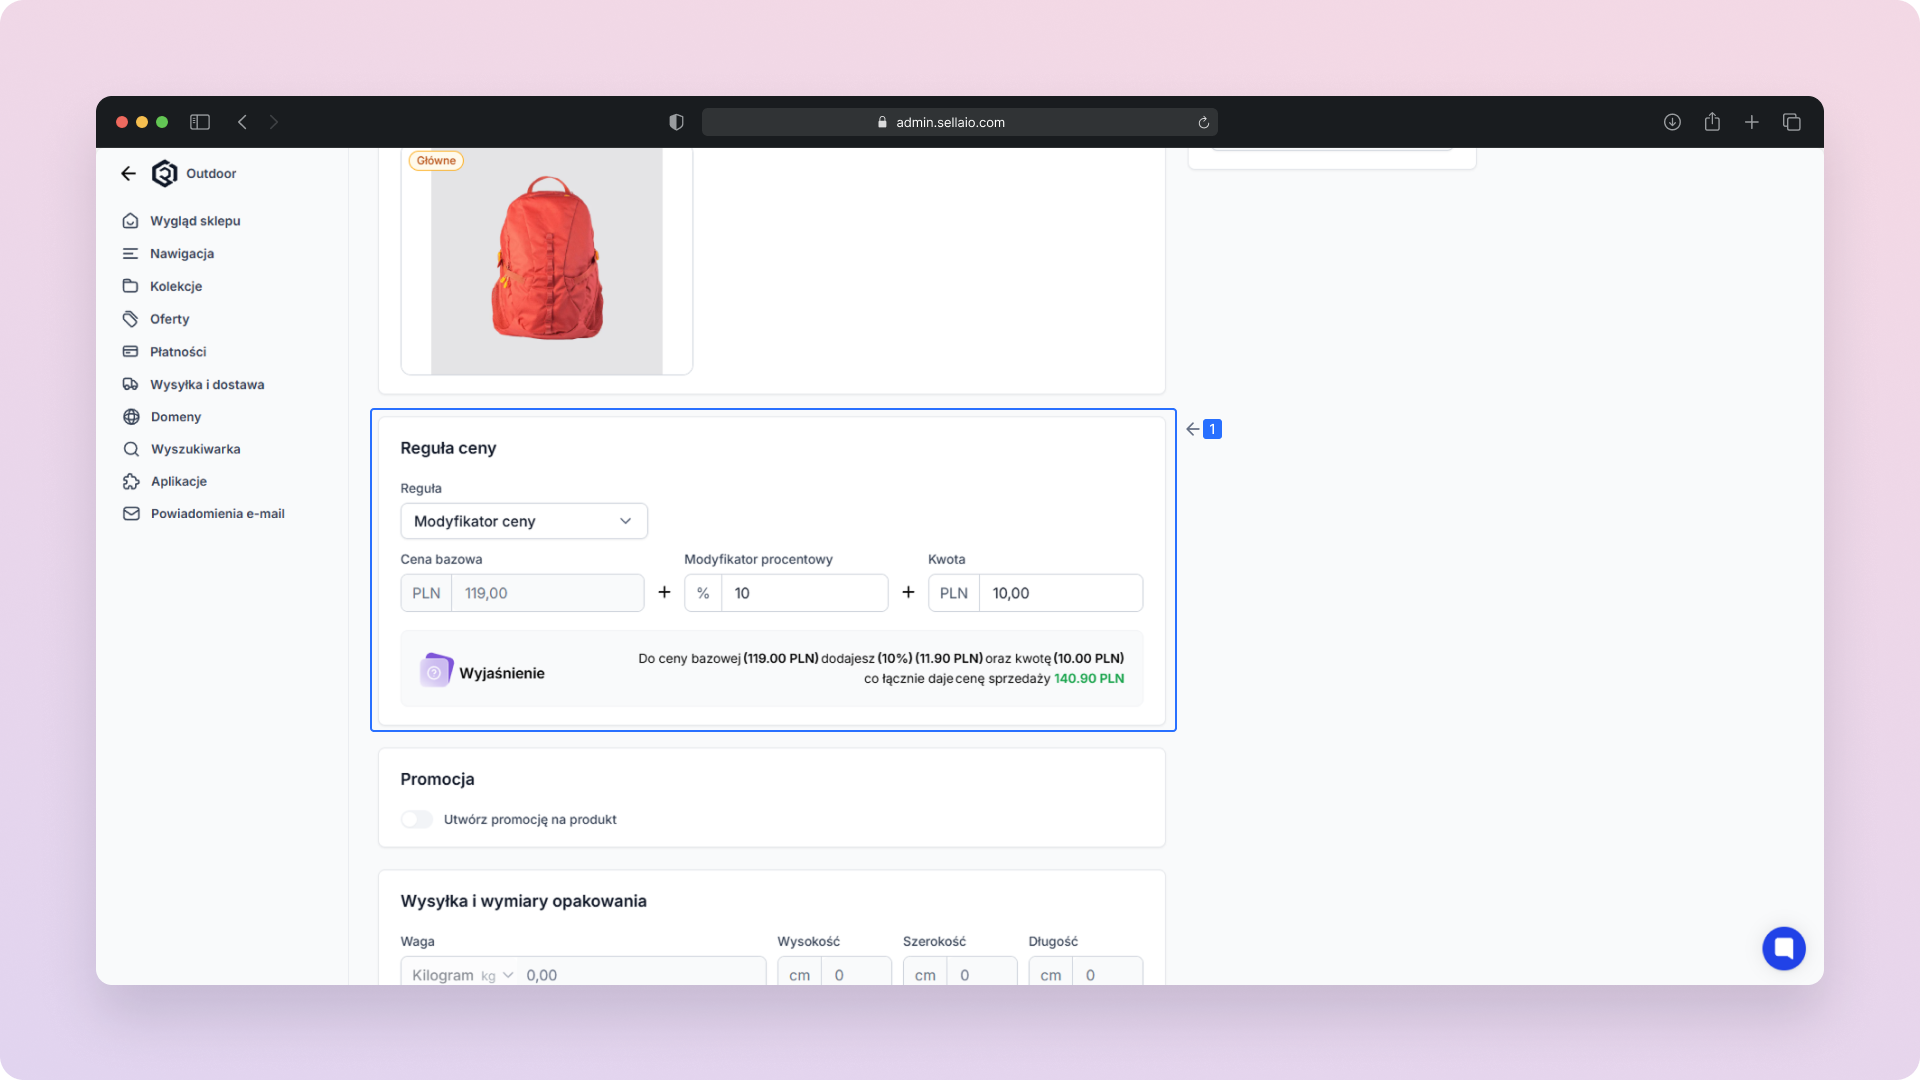The image size is (1920, 1080).
Task: Click the back arrow beside Outdoor logo
Action: pos(128,174)
